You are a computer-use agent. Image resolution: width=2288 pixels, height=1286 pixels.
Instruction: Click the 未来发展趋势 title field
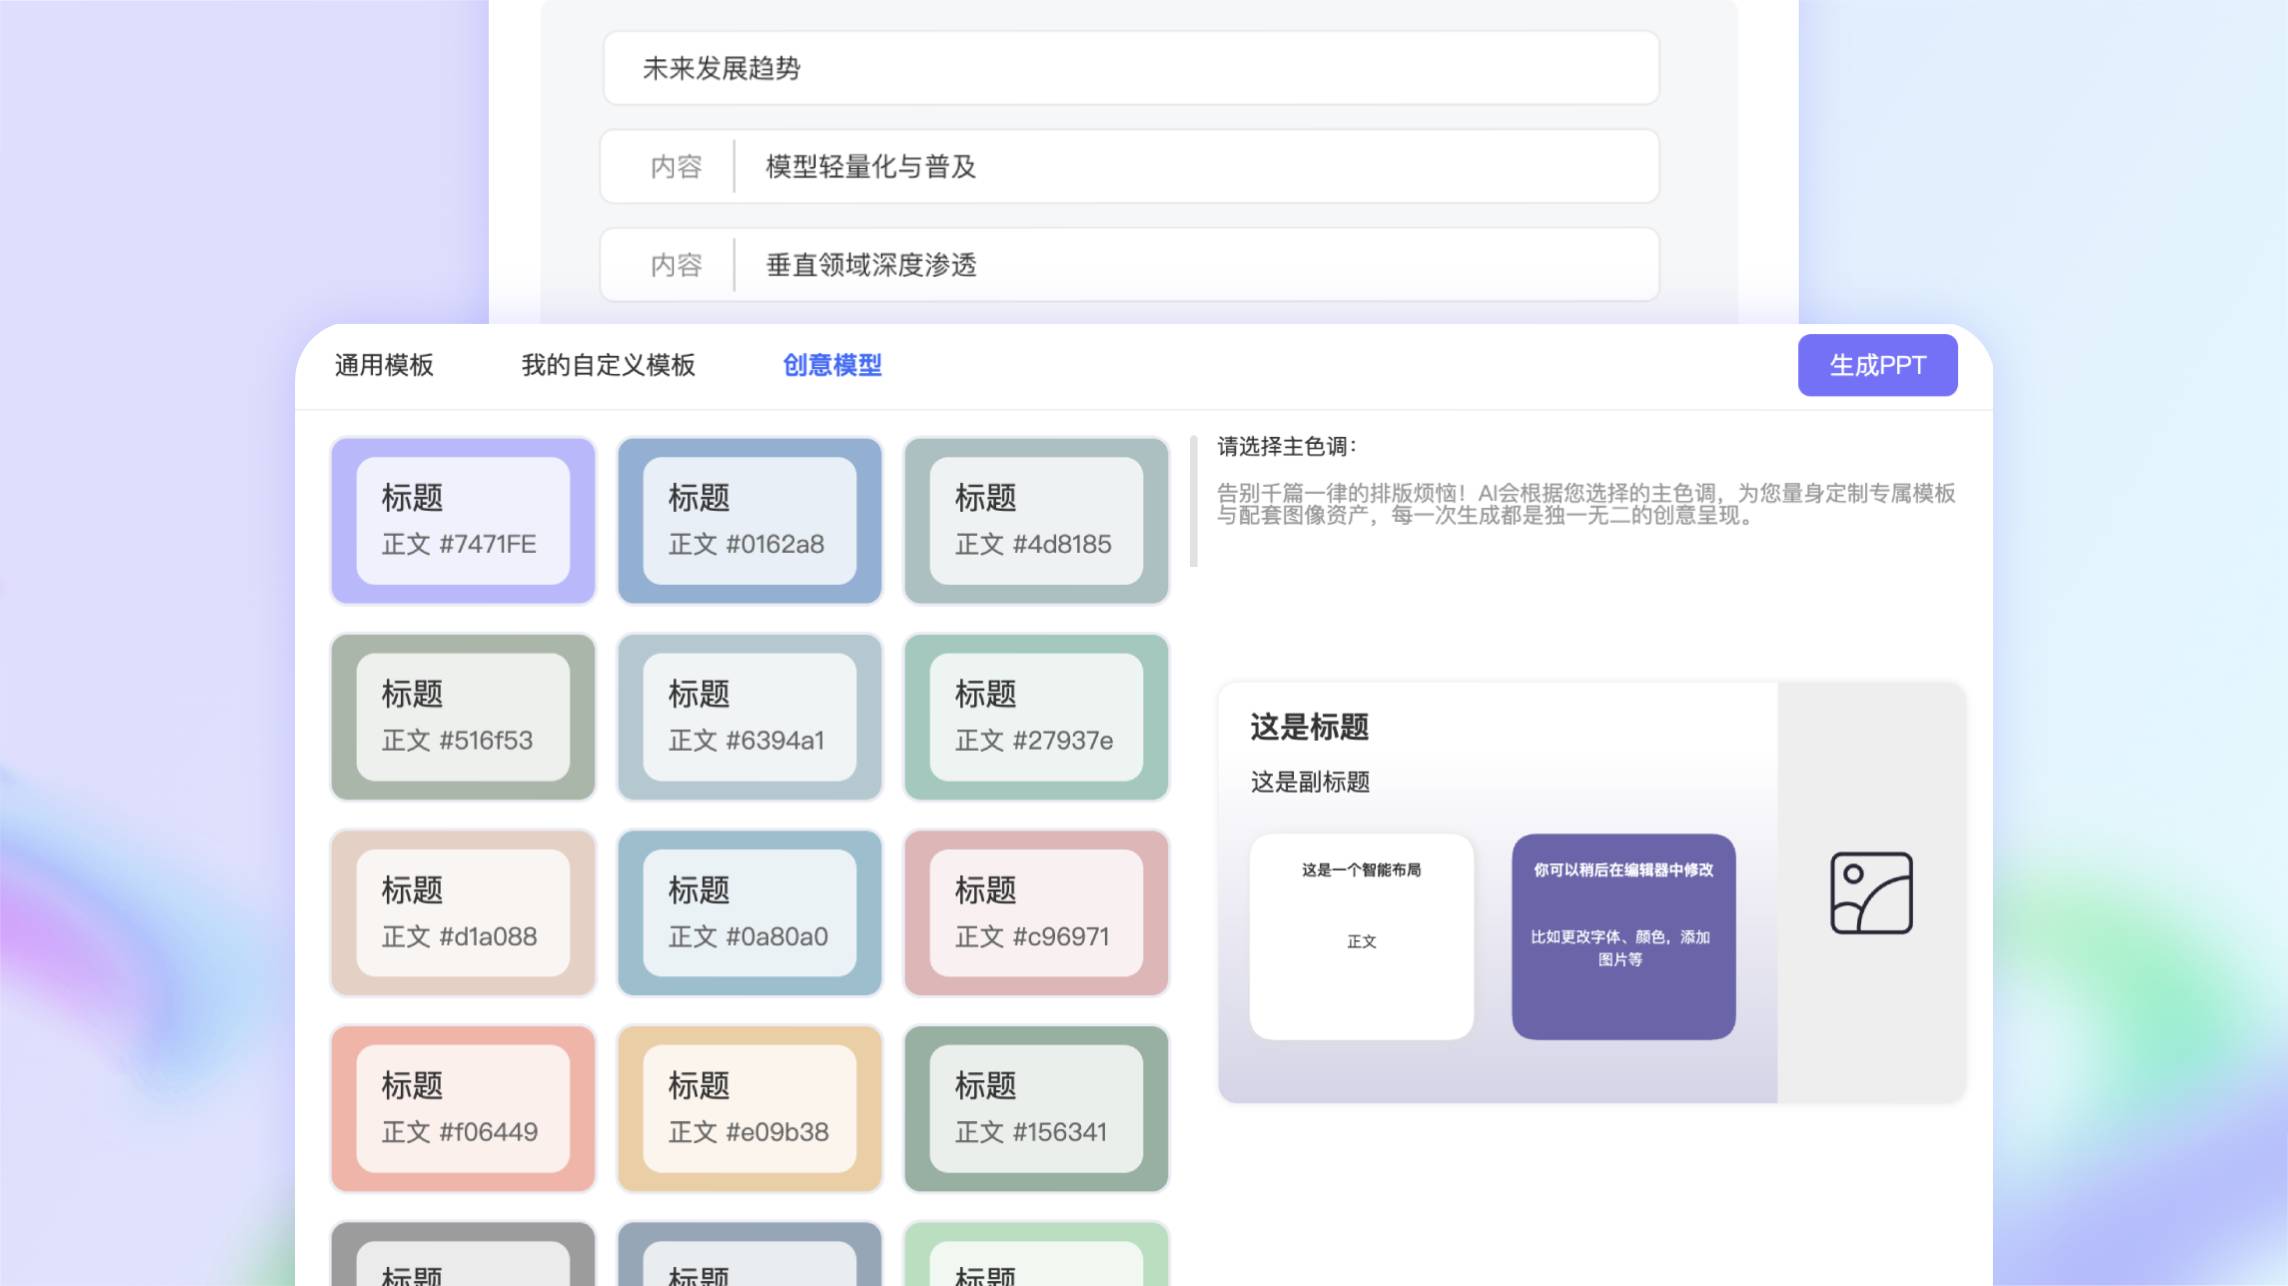click(x=1131, y=68)
